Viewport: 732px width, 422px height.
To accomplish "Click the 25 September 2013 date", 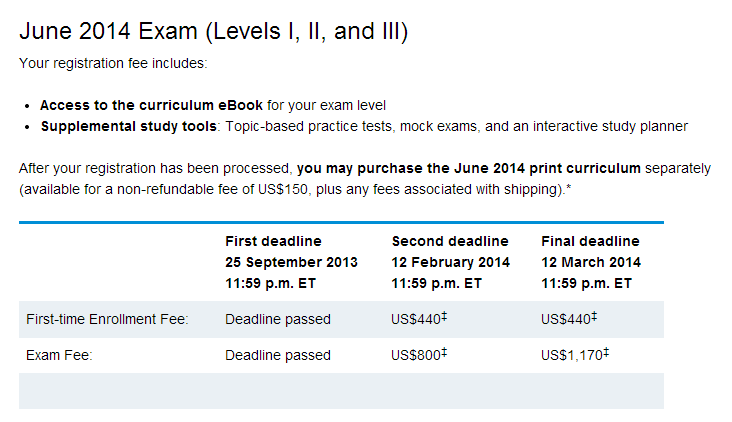I will coord(291,262).
